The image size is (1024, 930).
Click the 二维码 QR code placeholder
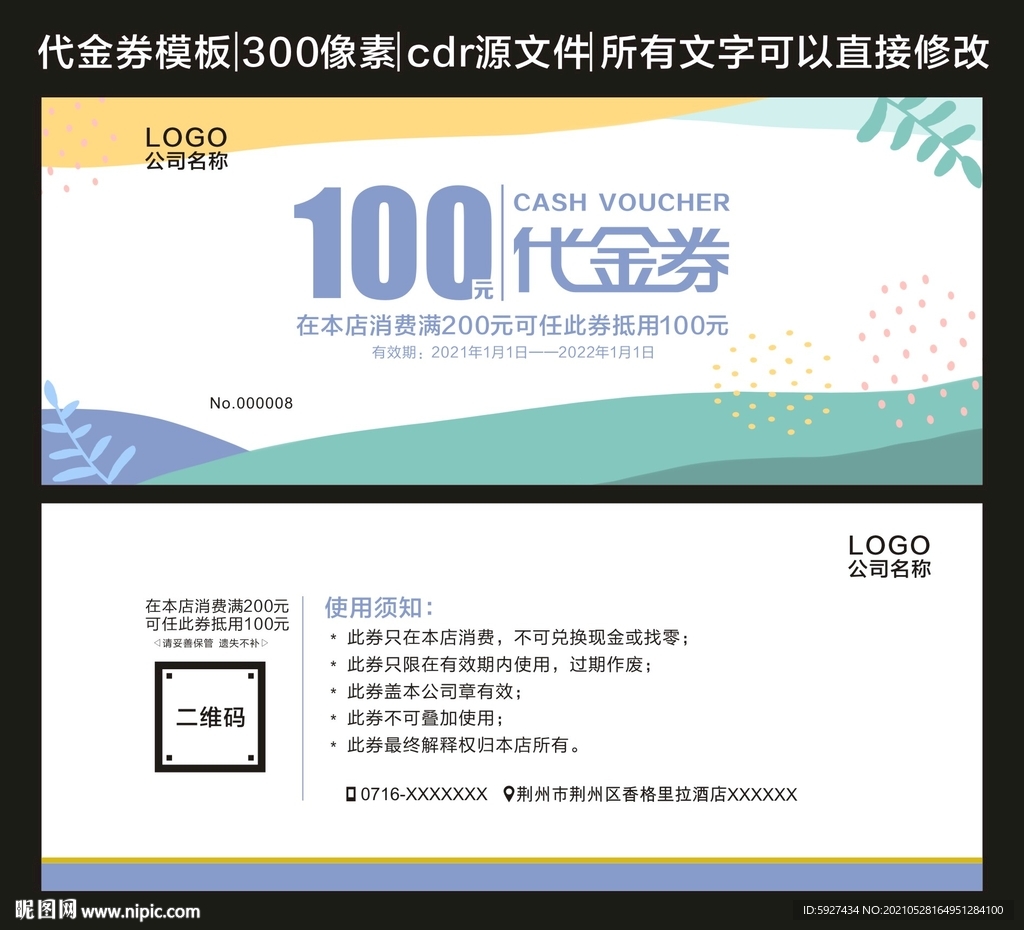210,716
